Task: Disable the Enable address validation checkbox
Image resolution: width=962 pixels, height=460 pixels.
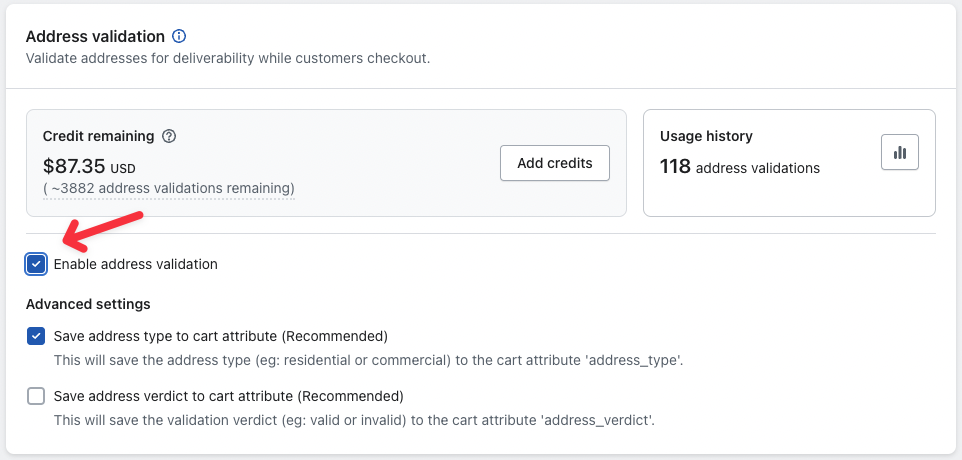Action: [x=37, y=264]
